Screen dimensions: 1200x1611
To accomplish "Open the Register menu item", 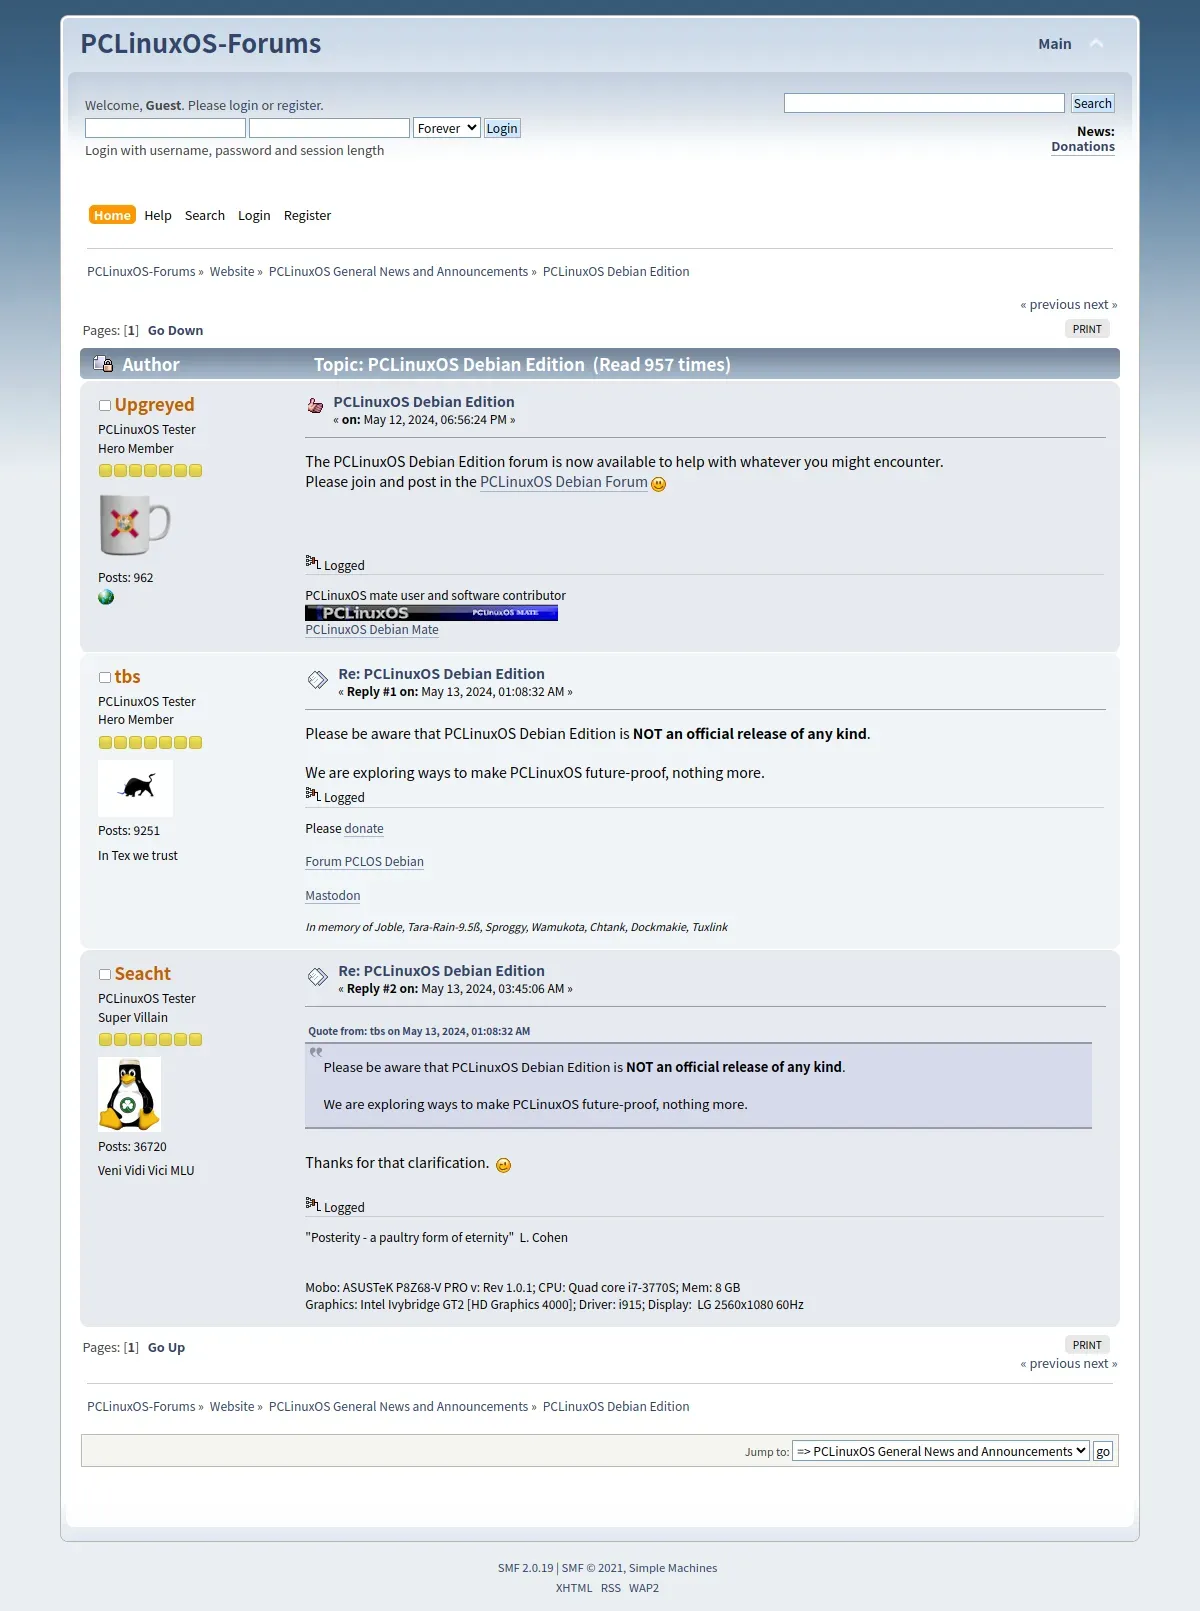I will pos(307,215).
